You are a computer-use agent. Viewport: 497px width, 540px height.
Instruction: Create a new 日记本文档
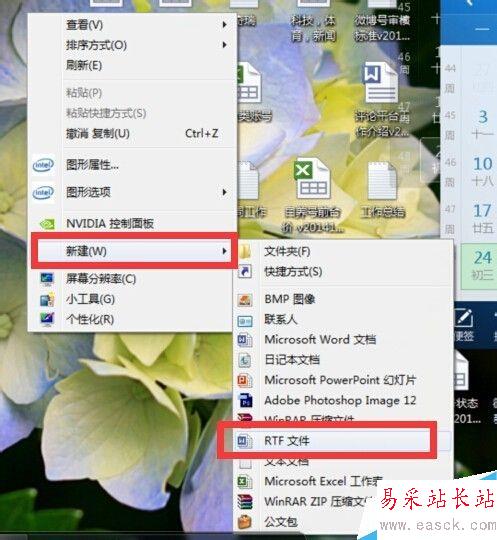pyautogui.click(x=344, y=360)
